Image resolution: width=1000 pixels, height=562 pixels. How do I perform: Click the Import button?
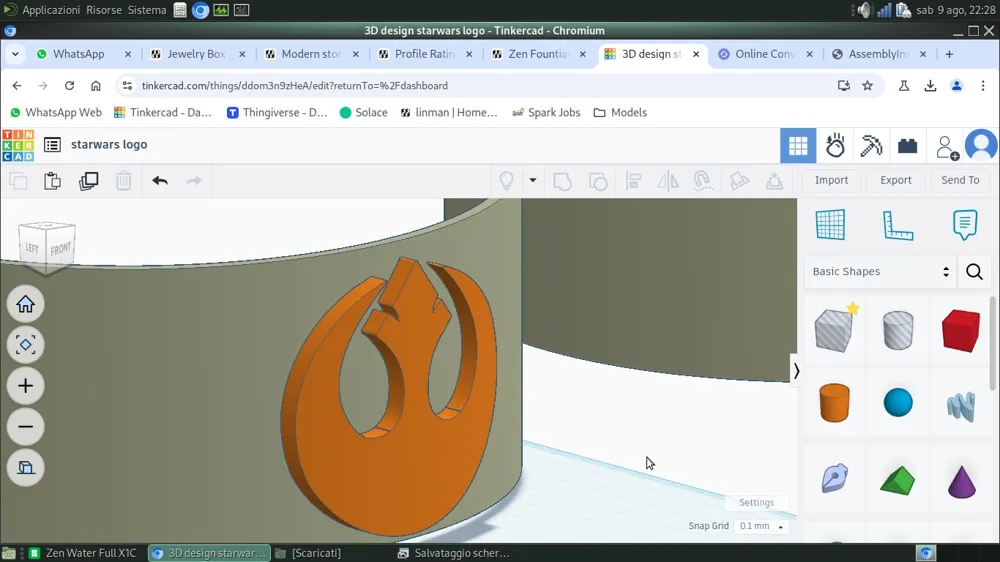click(831, 180)
